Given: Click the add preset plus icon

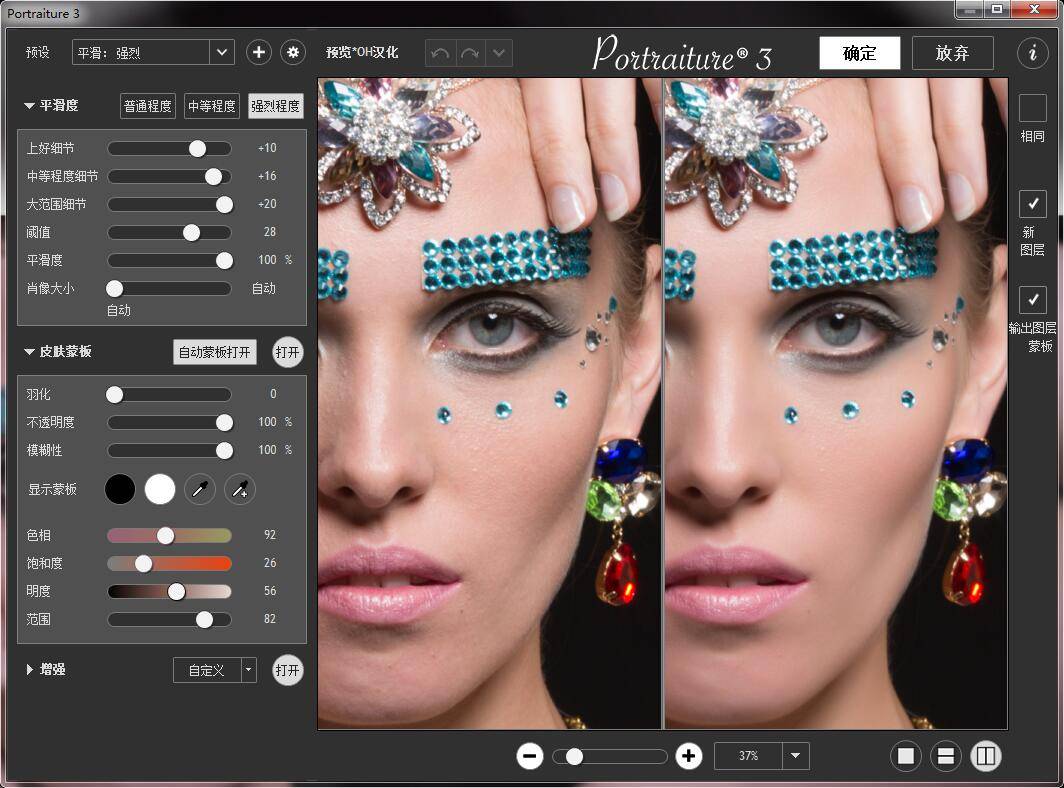Looking at the screenshot, I should tap(259, 53).
